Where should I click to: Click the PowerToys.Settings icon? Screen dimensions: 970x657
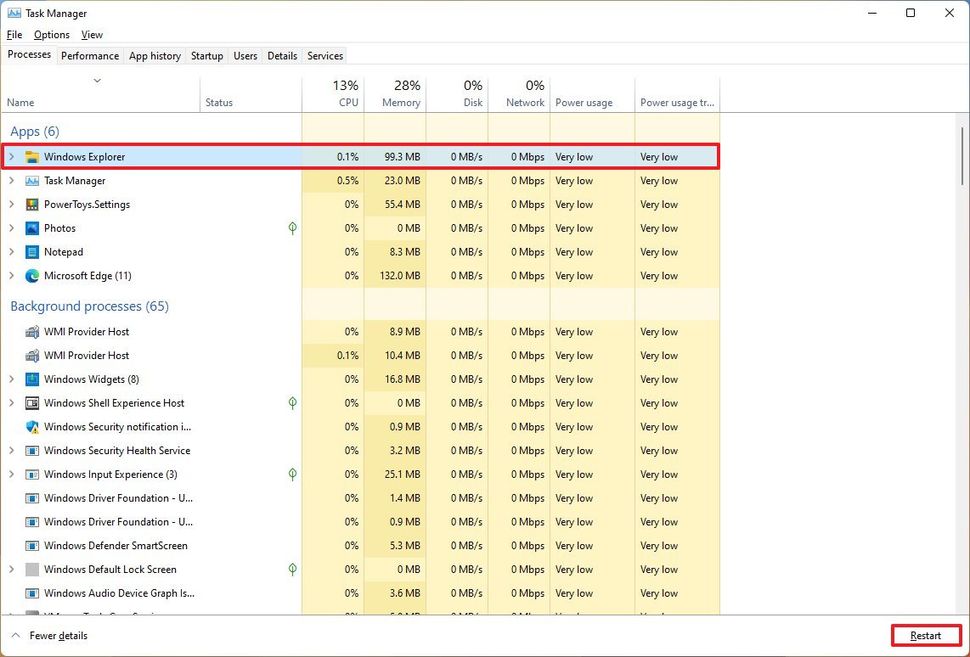click(x=33, y=204)
